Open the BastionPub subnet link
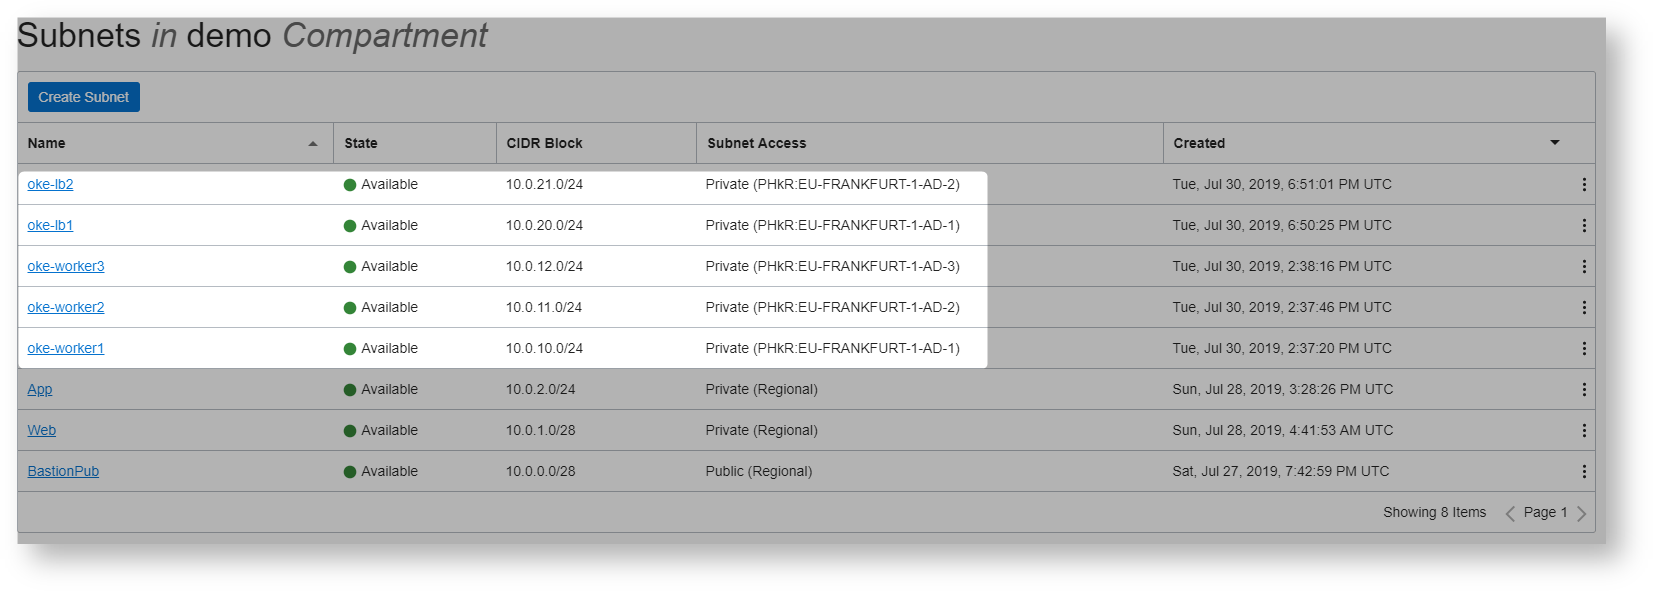 (x=63, y=472)
